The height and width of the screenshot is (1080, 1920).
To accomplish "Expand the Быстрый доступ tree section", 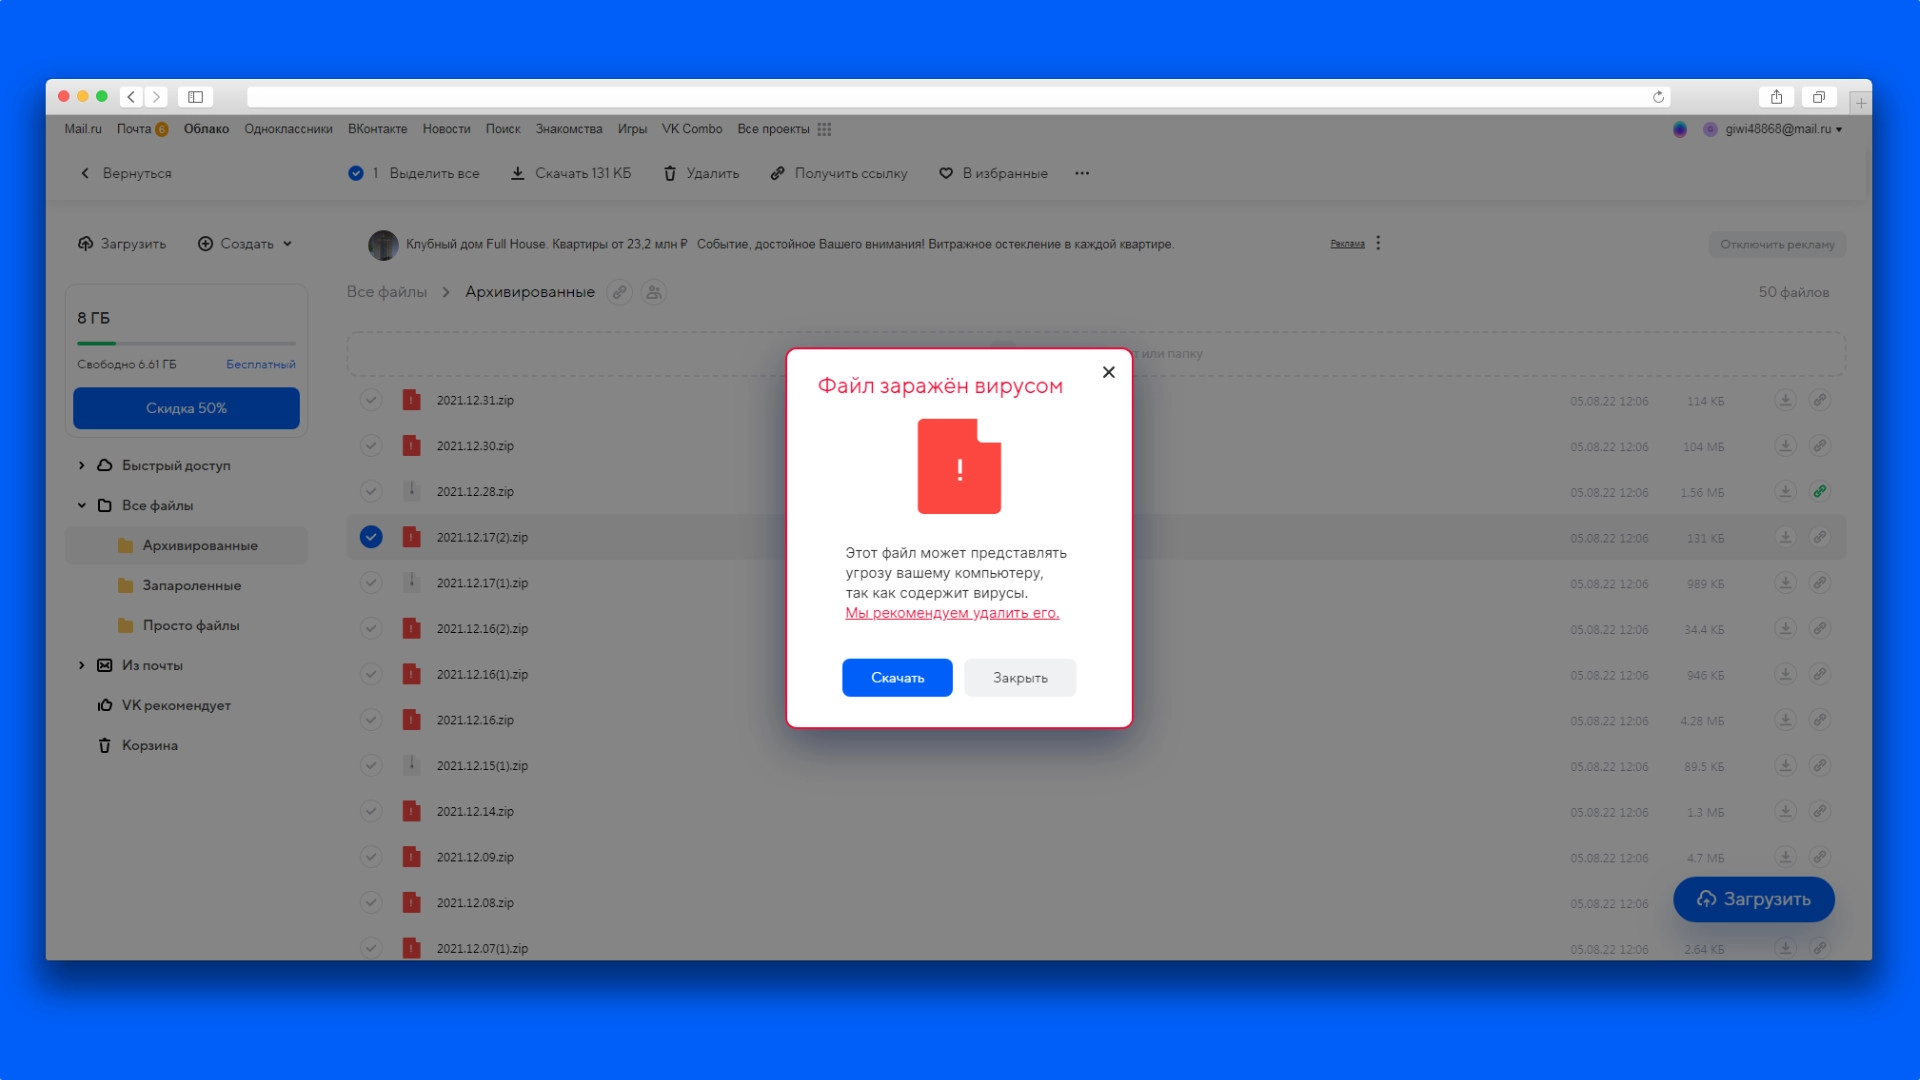I will [x=82, y=465].
